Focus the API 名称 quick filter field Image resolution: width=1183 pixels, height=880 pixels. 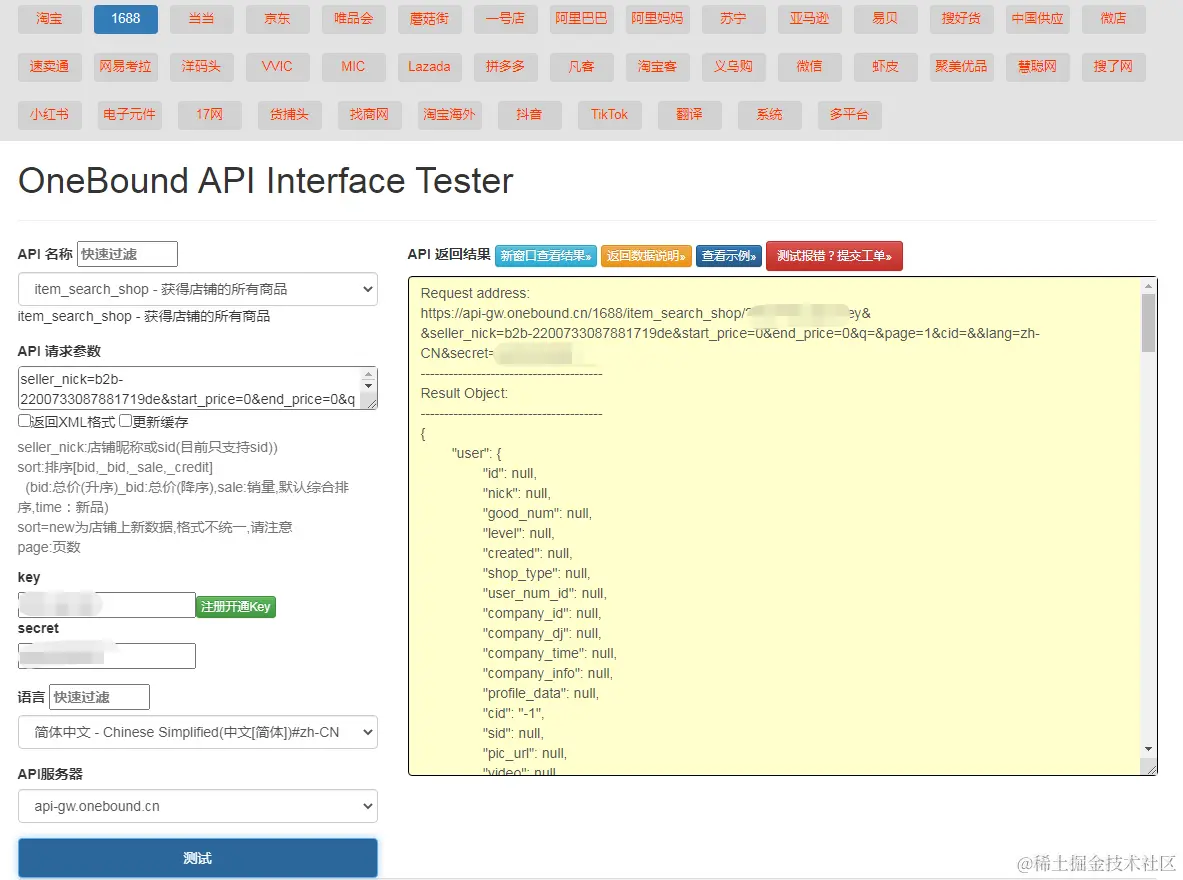(128, 254)
